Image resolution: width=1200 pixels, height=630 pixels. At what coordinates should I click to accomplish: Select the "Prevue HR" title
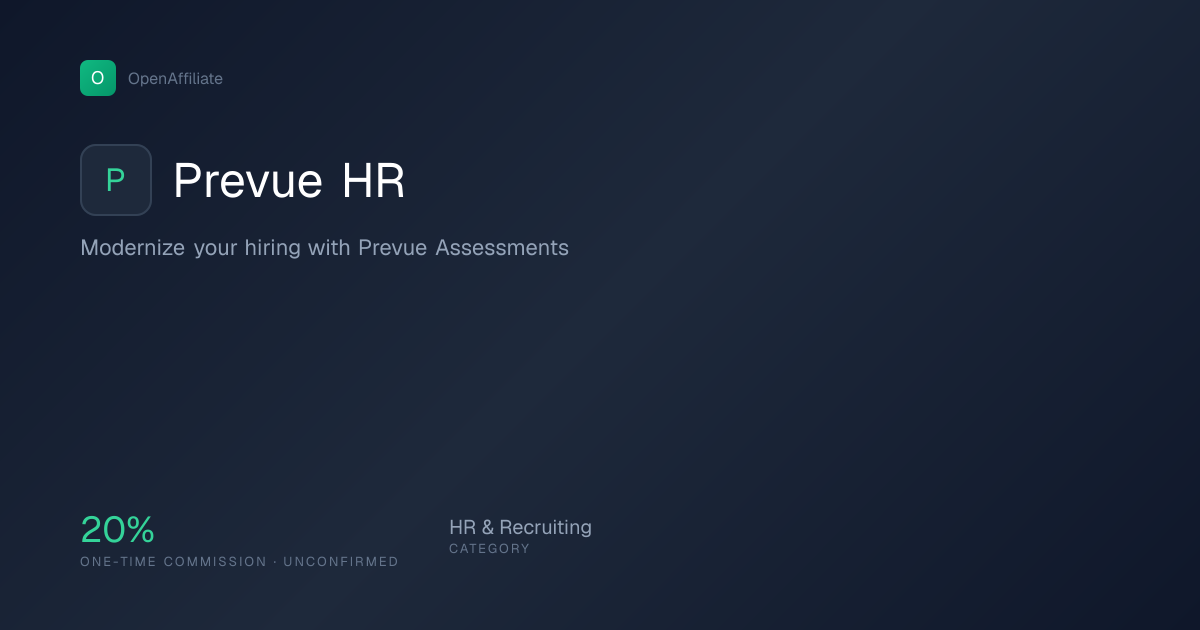(x=289, y=181)
